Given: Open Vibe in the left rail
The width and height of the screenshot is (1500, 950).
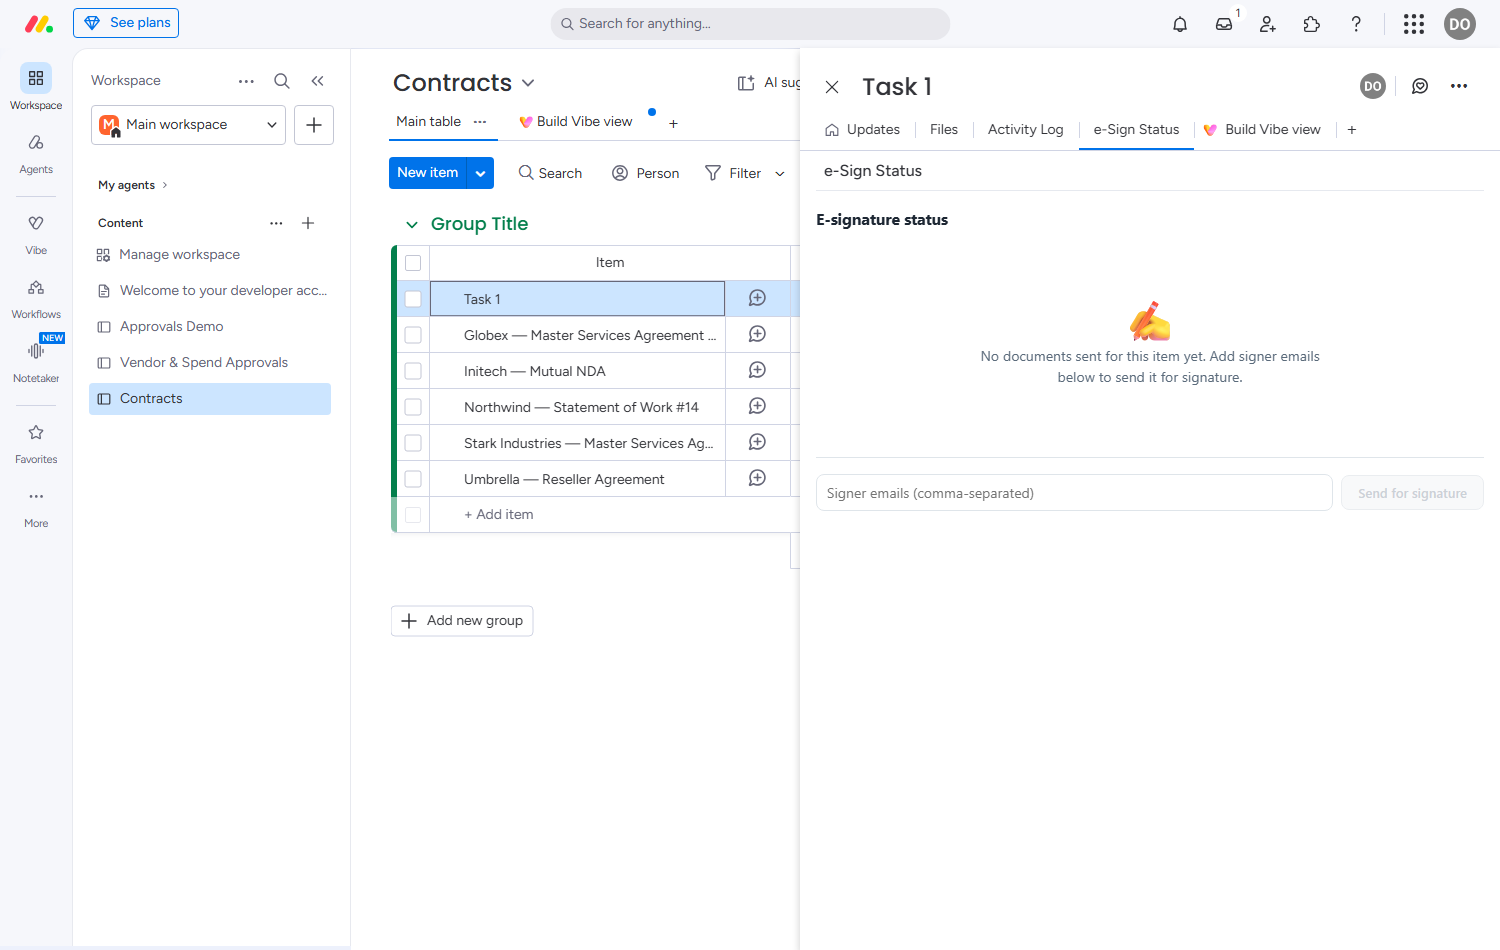Looking at the screenshot, I should tap(36, 234).
